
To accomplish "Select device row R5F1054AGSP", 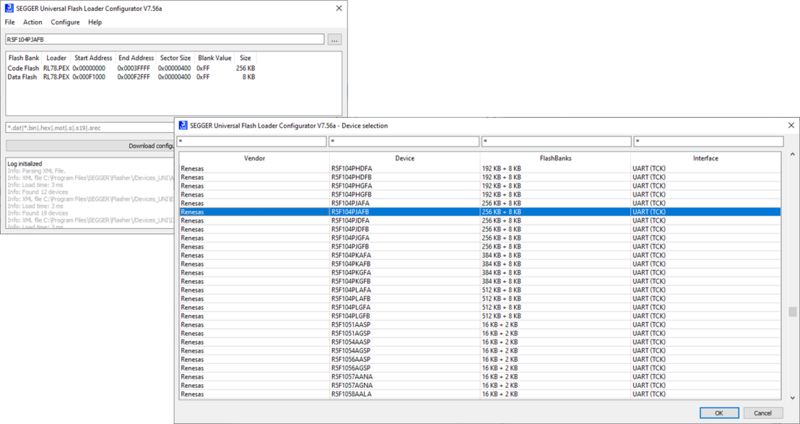I will (x=480, y=351).
